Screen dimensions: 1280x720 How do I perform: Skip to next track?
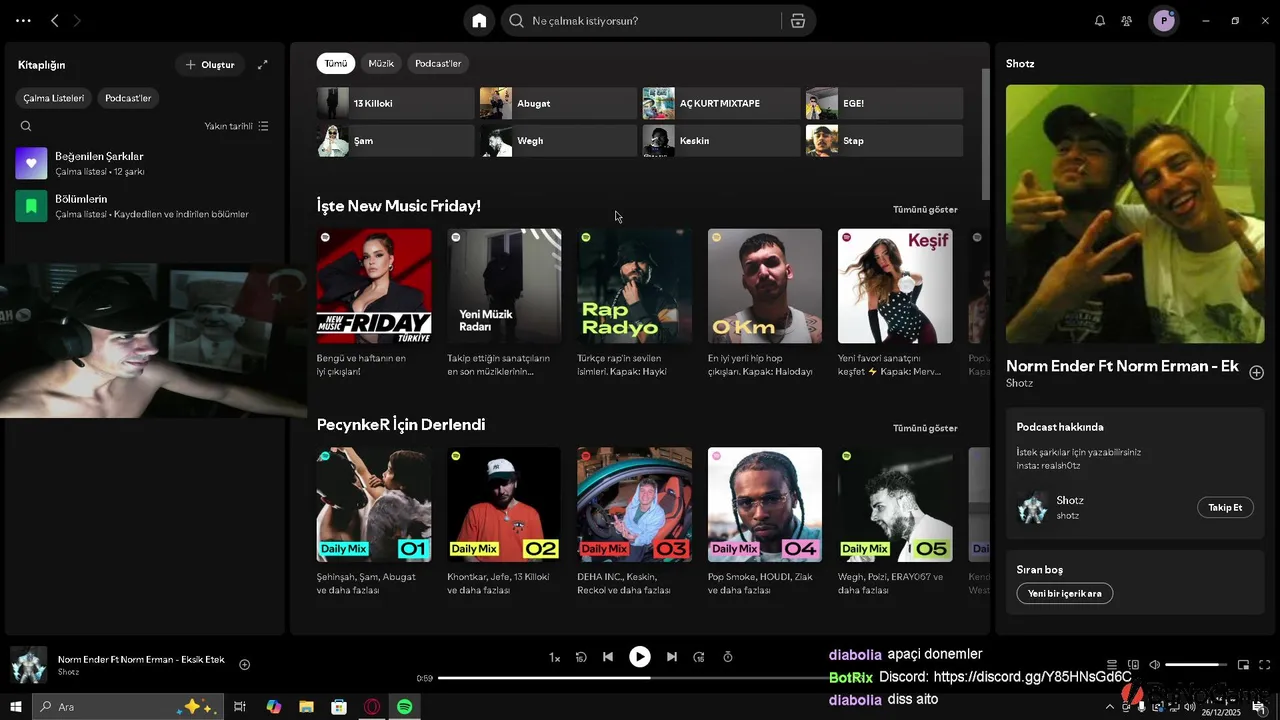point(672,657)
